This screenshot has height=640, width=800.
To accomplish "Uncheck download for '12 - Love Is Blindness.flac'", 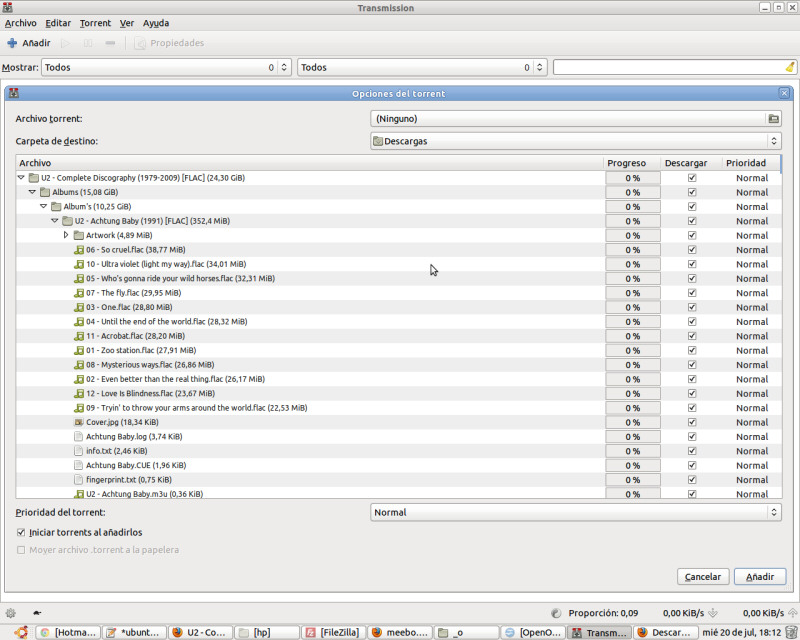I will [692, 394].
